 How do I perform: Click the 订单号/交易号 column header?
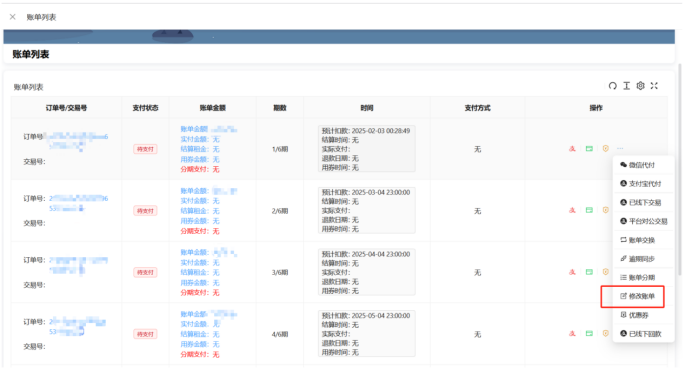pos(66,108)
